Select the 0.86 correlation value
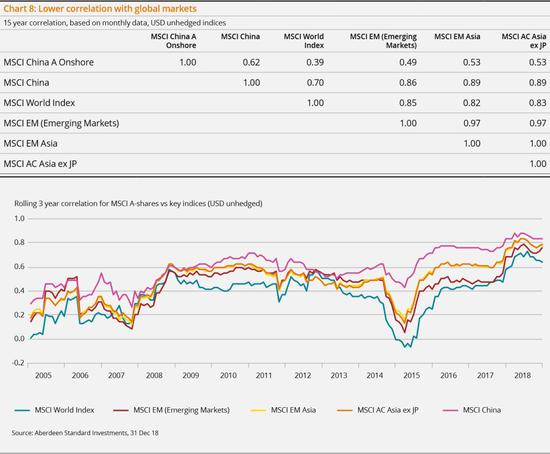 pos(408,83)
